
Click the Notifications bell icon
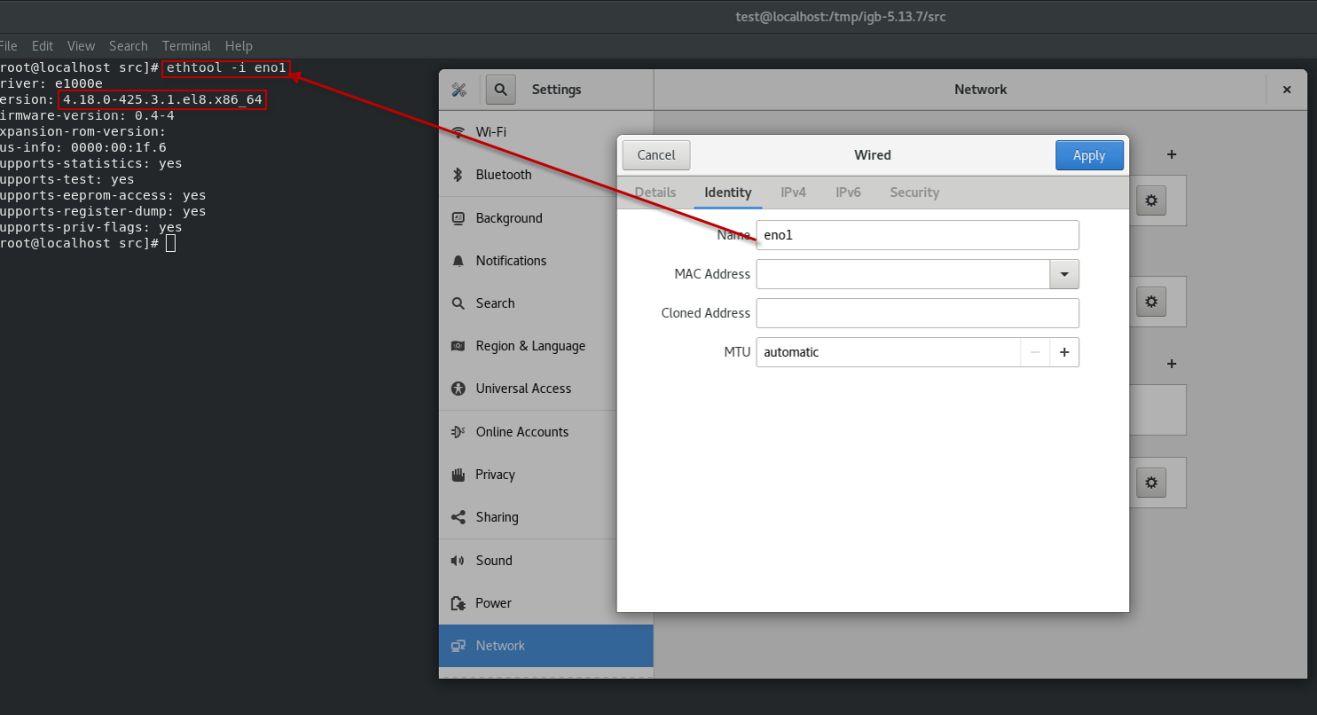click(458, 261)
